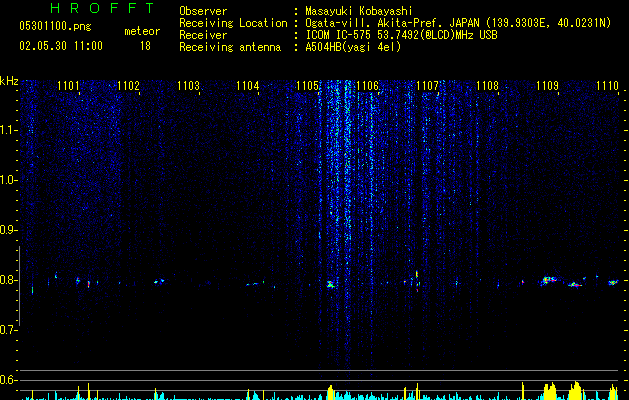
Task: Click the 1.1 kHz axis label
Action: (x=9, y=130)
